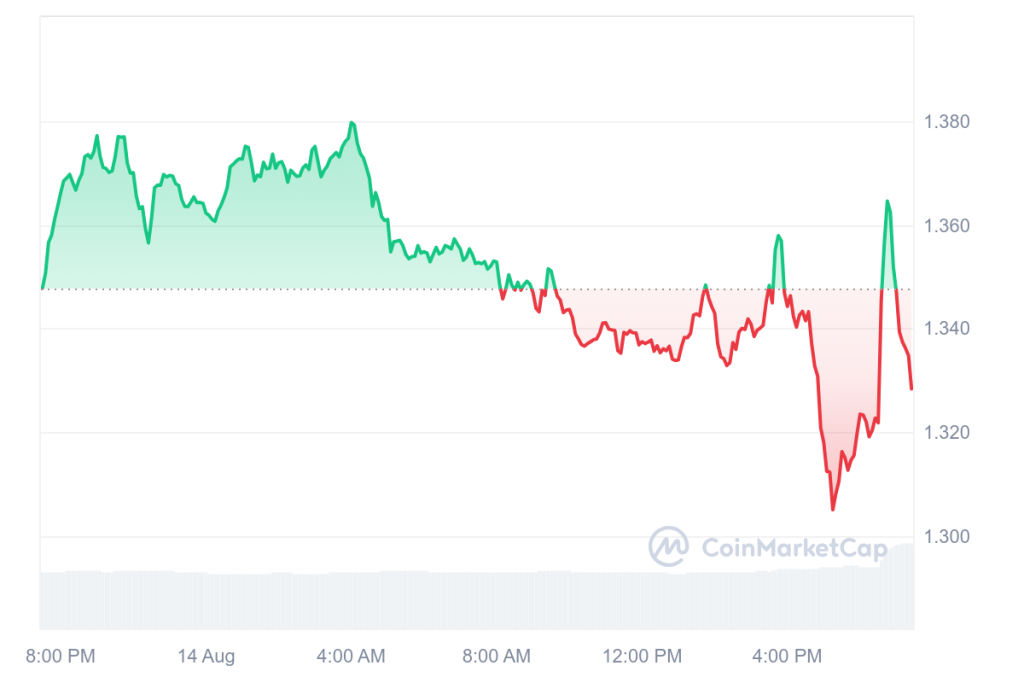
Task: Click the CoinMarketCap logo icon
Action: [668, 546]
